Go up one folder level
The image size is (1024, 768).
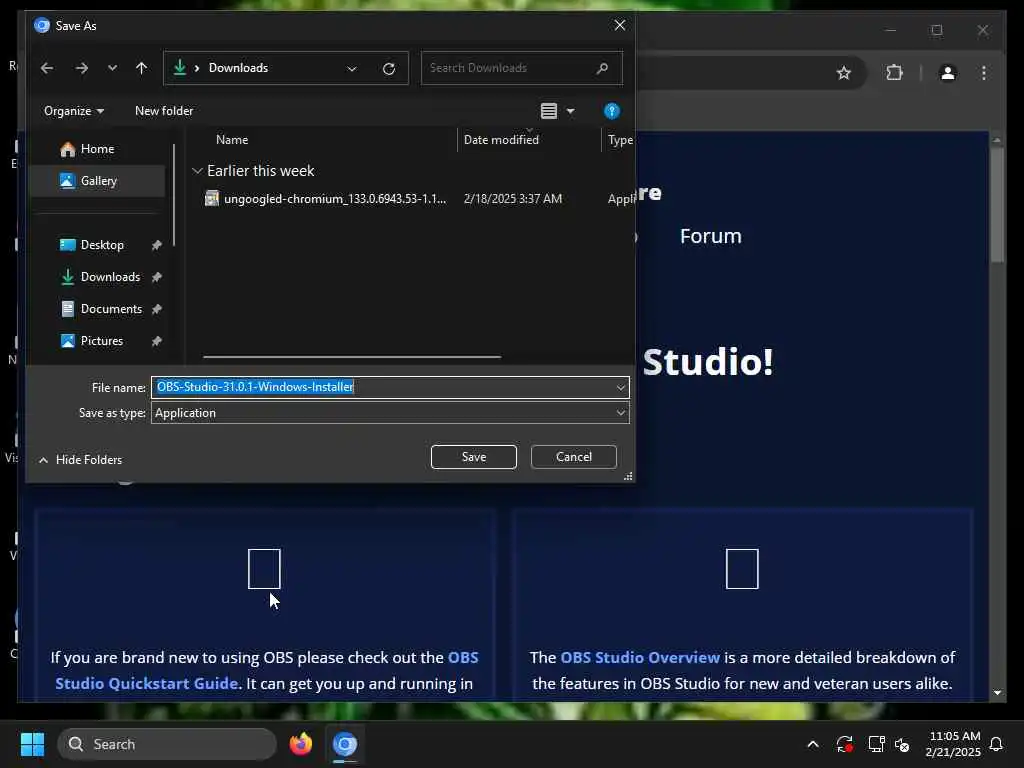pyautogui.click(x=142, y=68)
